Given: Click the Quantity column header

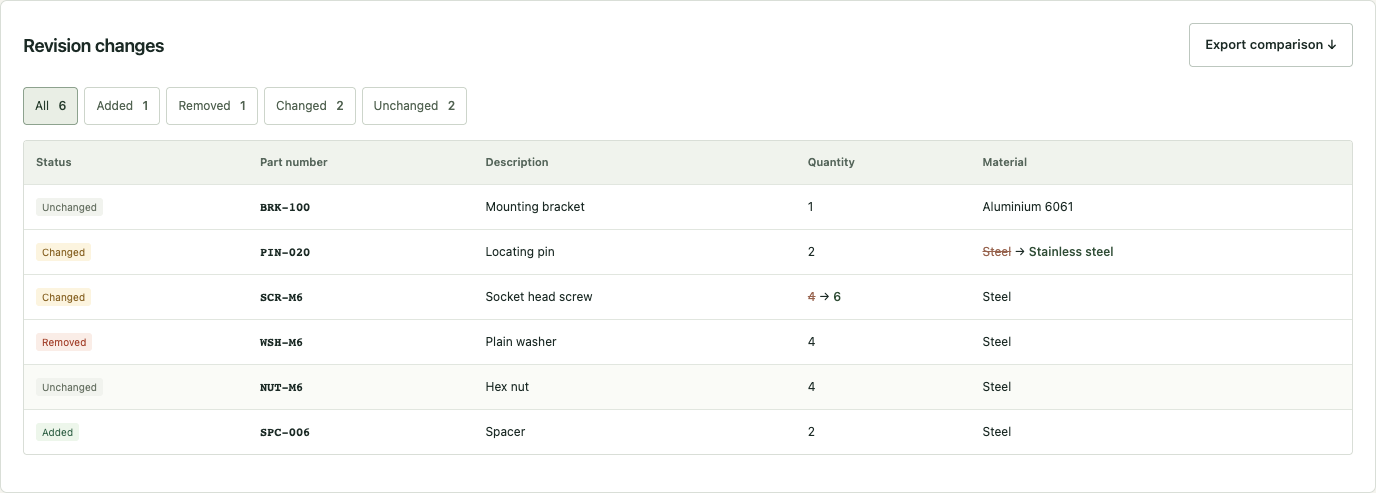Looking at the screenshot, I should (831, 162).
